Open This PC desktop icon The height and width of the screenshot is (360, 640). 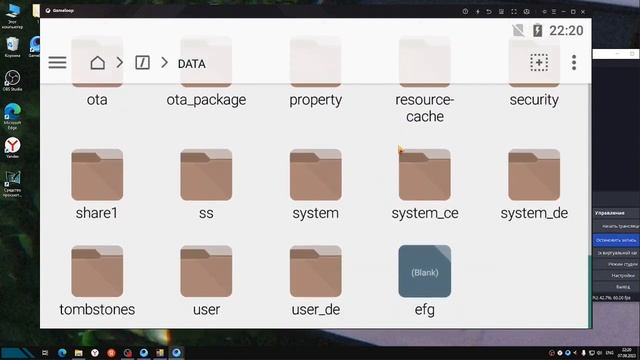(x=12, y=16)
